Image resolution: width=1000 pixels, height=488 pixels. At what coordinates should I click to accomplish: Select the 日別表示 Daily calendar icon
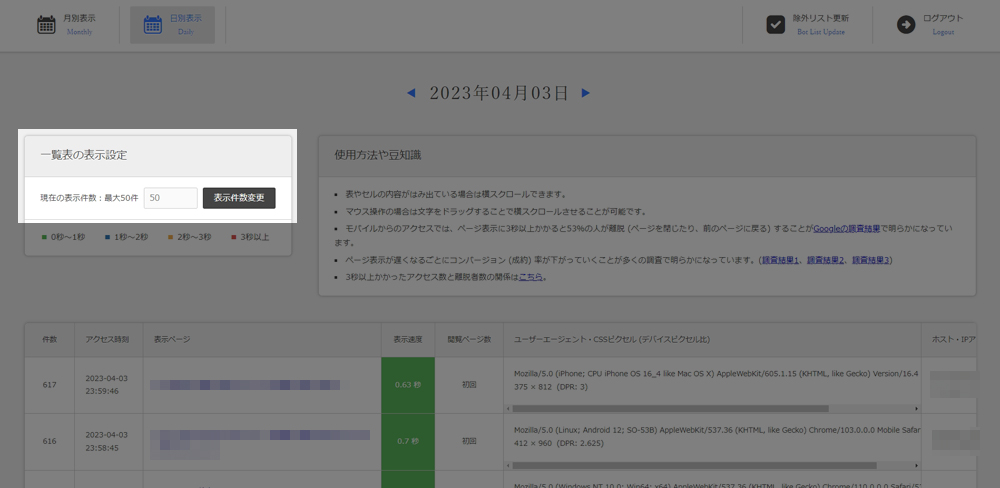(x=152, y=25)
